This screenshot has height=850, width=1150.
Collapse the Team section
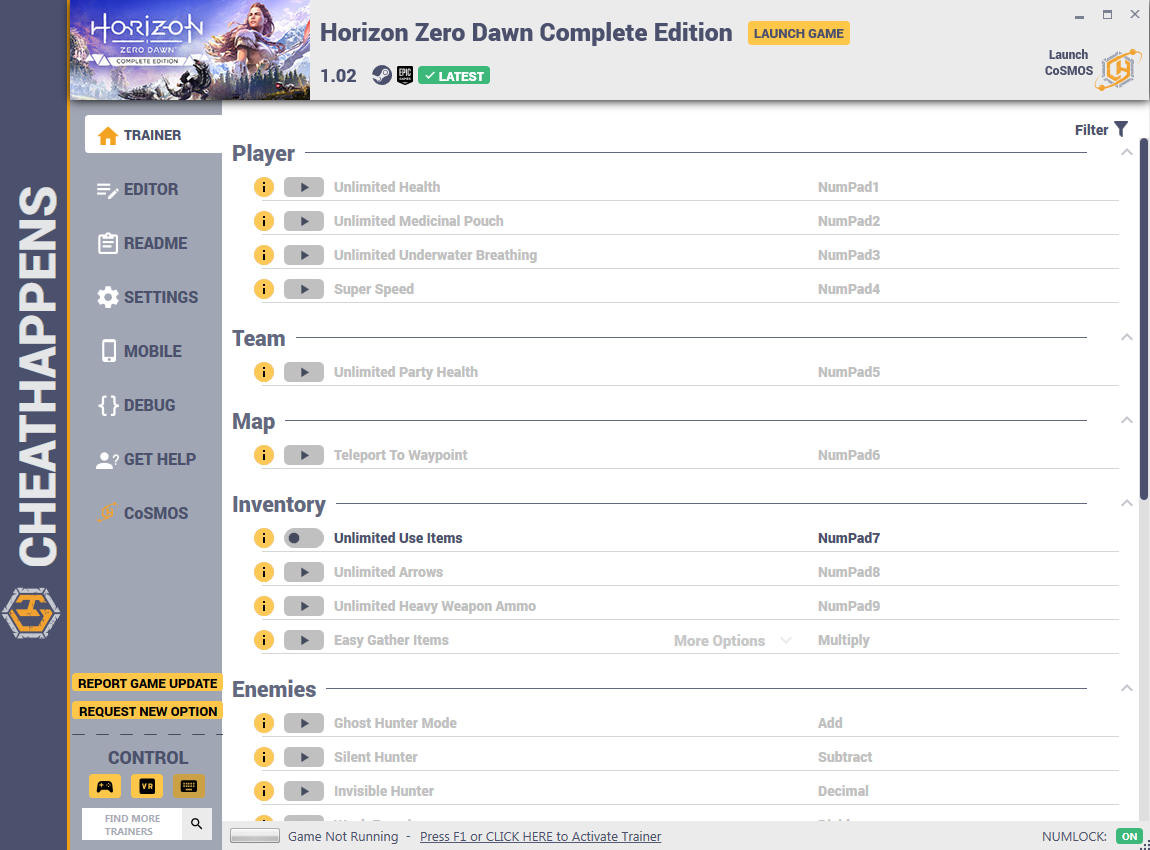click(1127, 337)
